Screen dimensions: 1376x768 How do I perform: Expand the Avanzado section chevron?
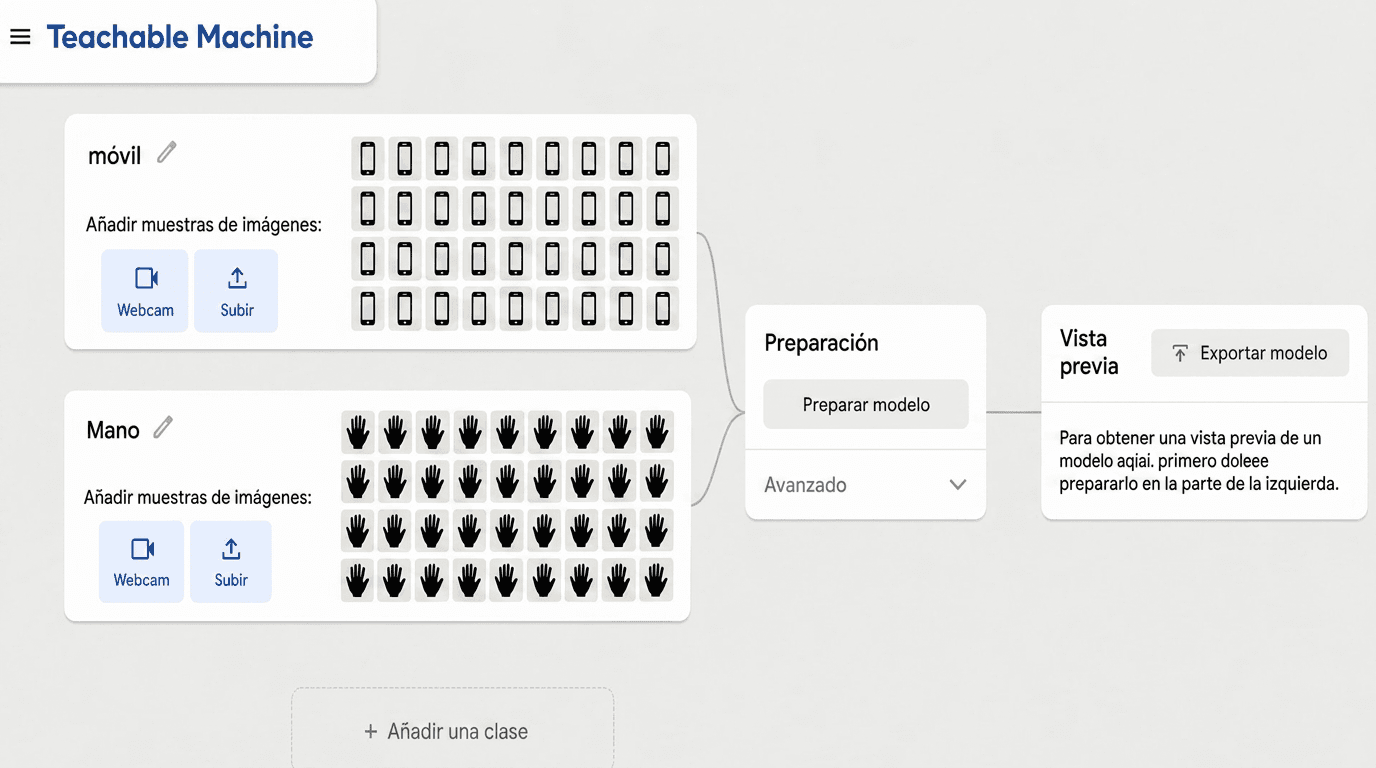click(958, 485)
